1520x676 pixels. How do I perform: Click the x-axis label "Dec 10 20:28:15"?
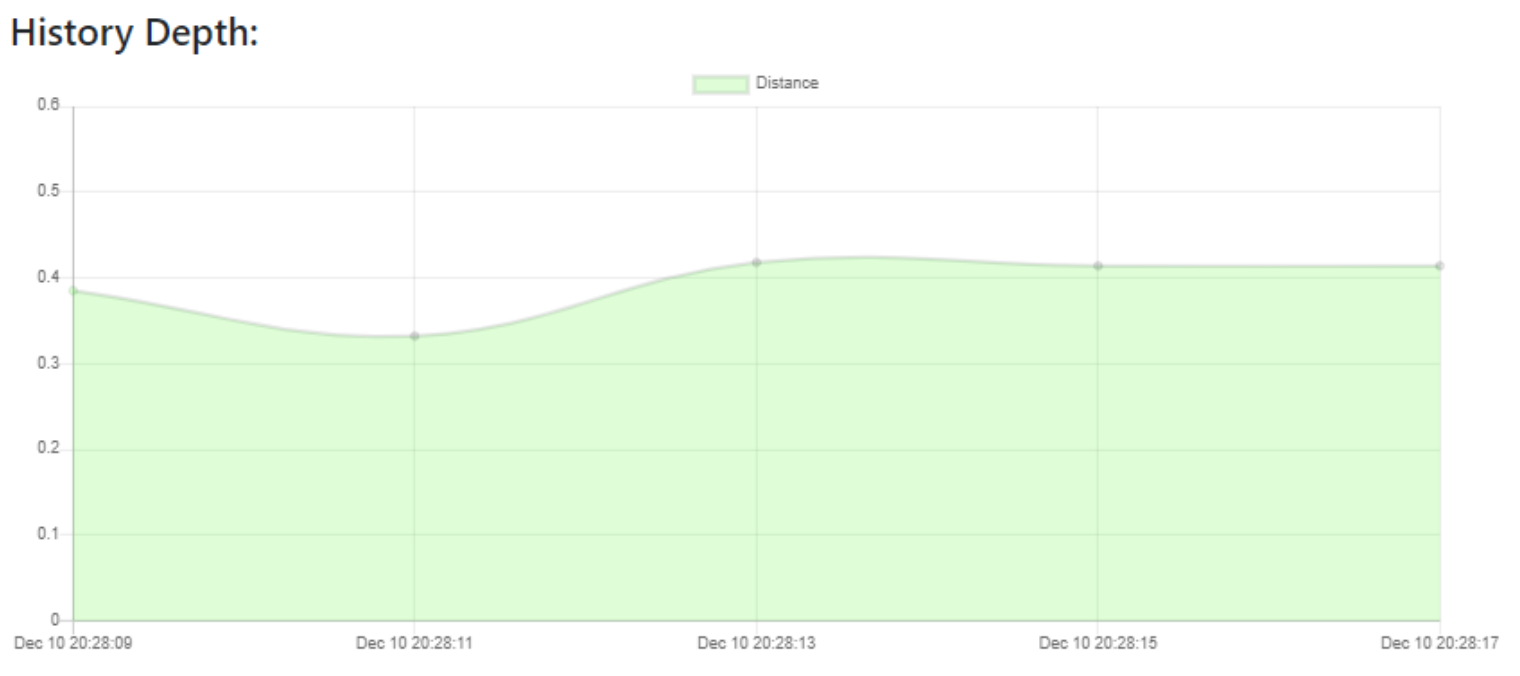pos(1098,643)
